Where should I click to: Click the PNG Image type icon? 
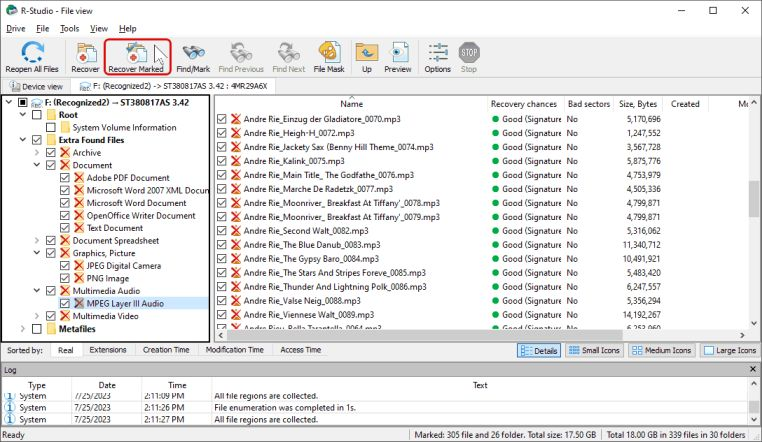(x=79, y=278)
